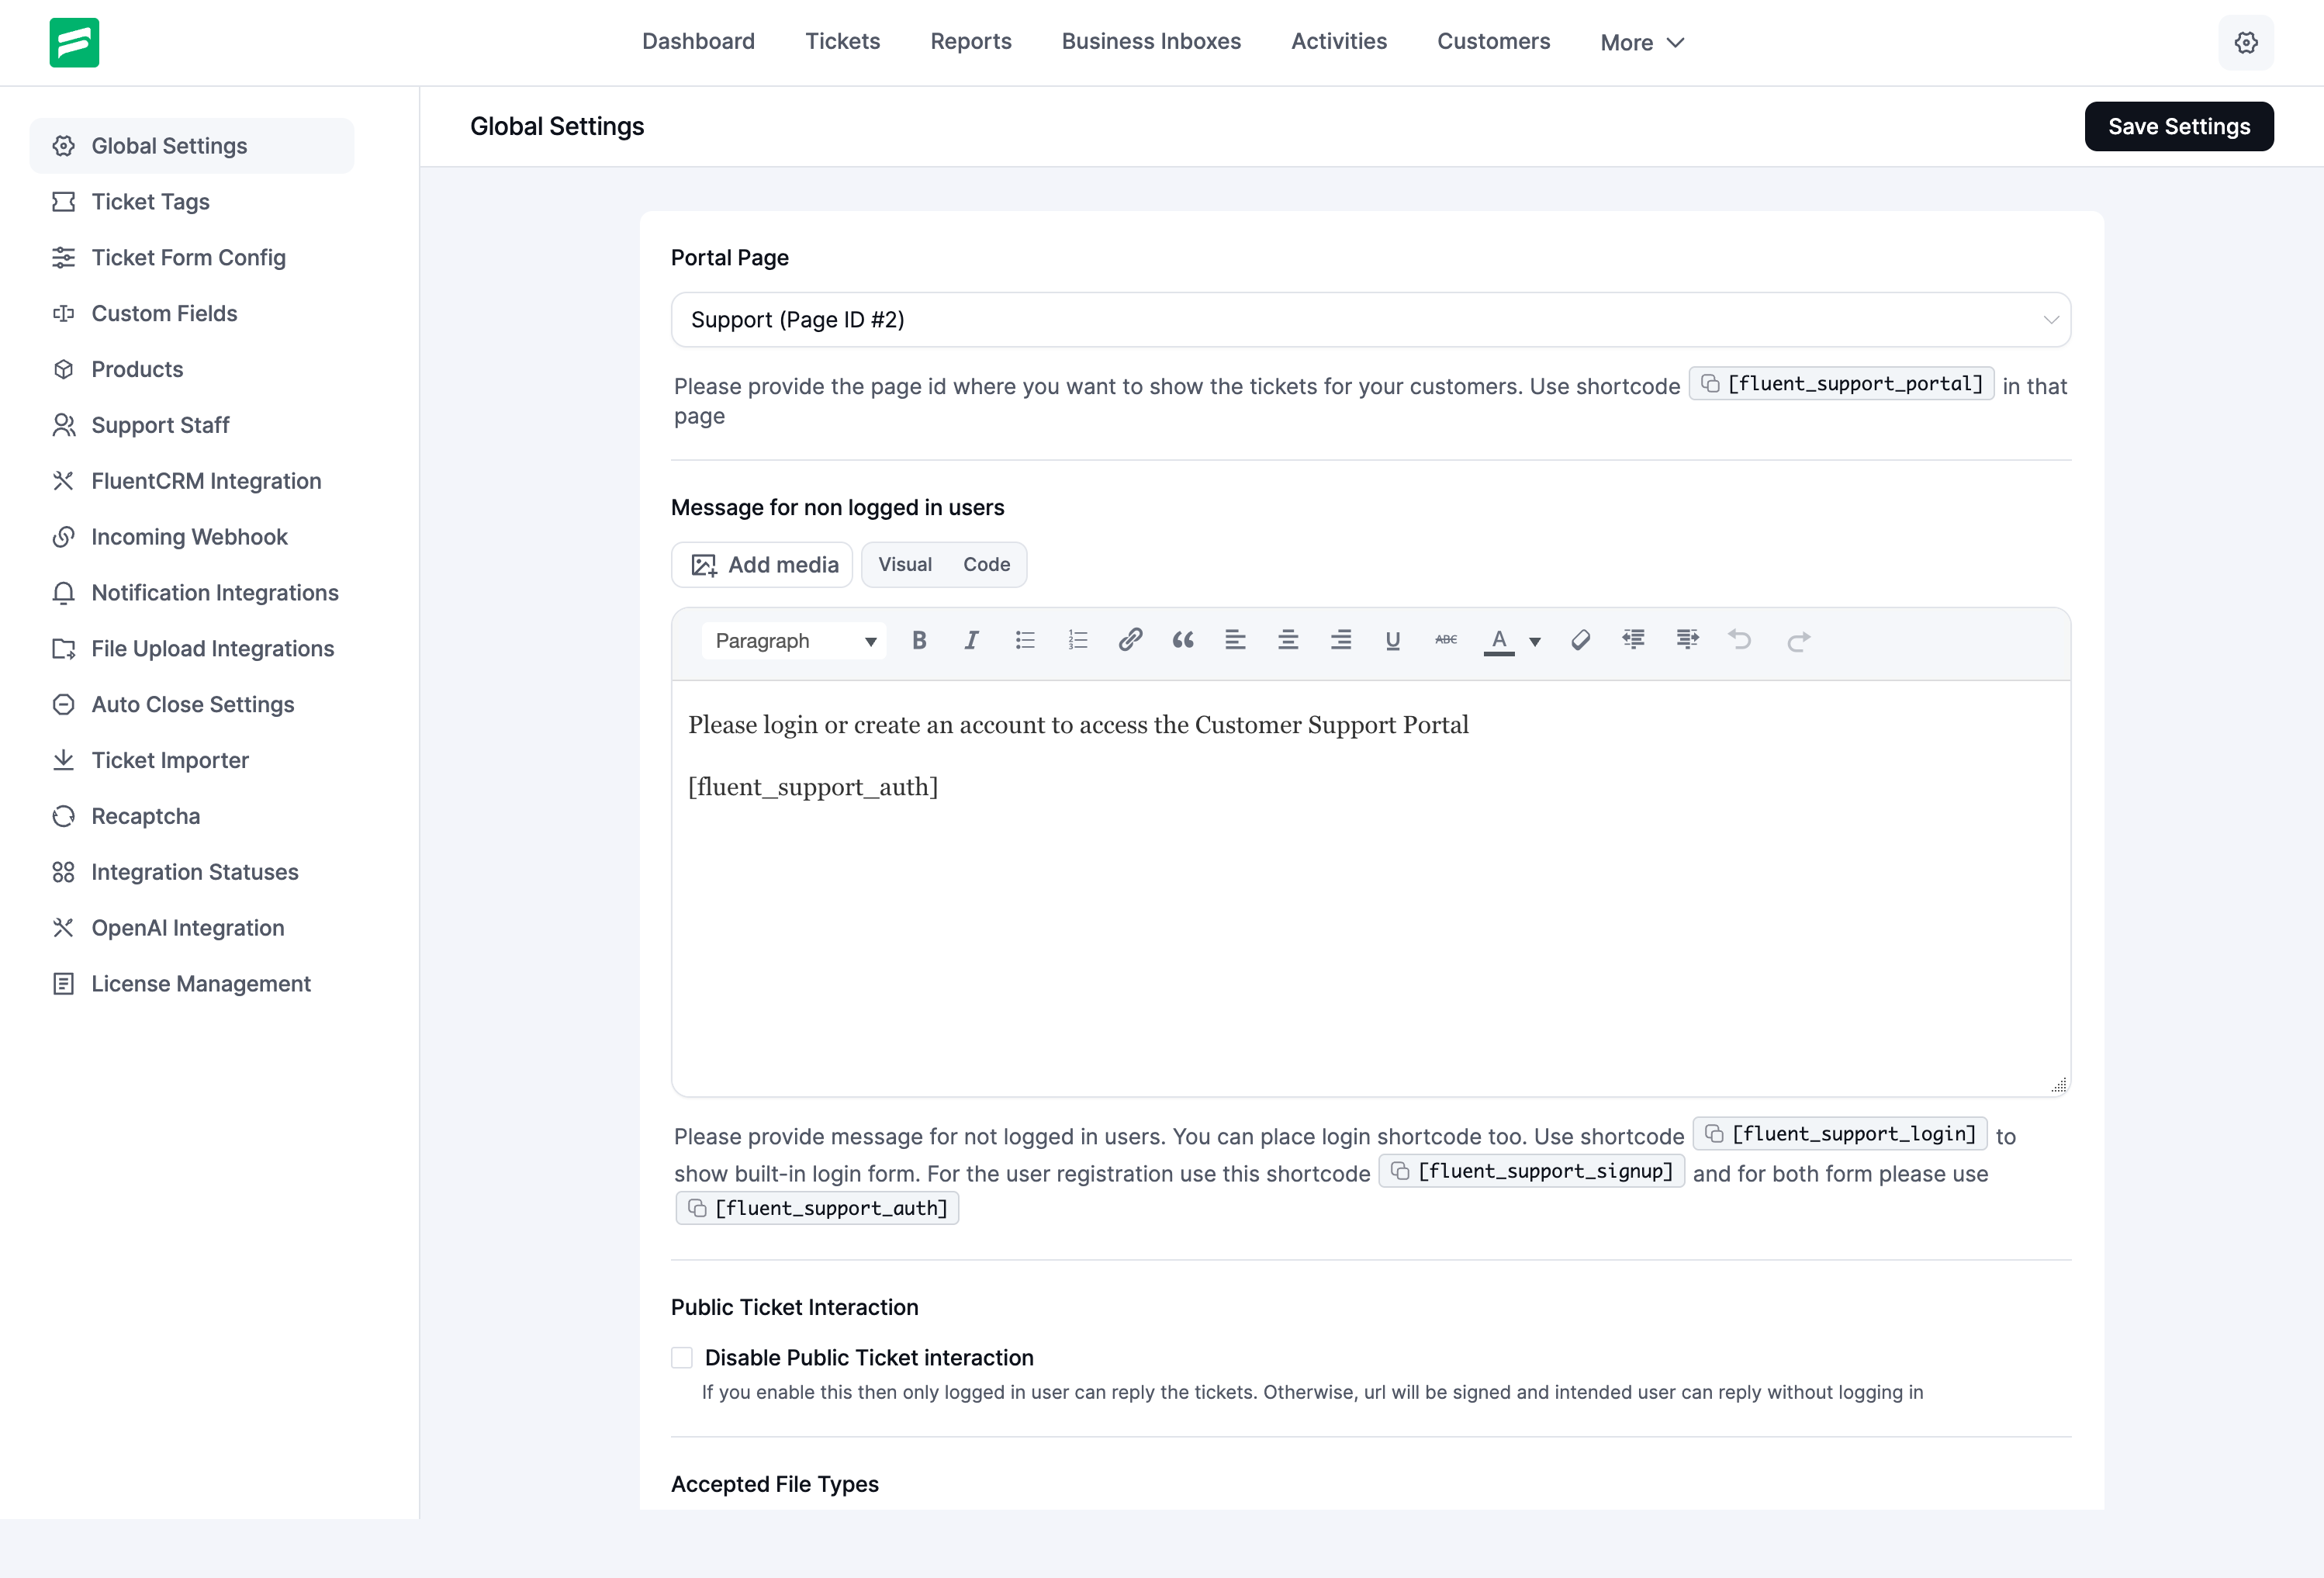The width and height of the screenshot is (2324, 1578).
Task: Enable Disable Public Ticket interaction checkbox
Action: (x=682, y=1357)
